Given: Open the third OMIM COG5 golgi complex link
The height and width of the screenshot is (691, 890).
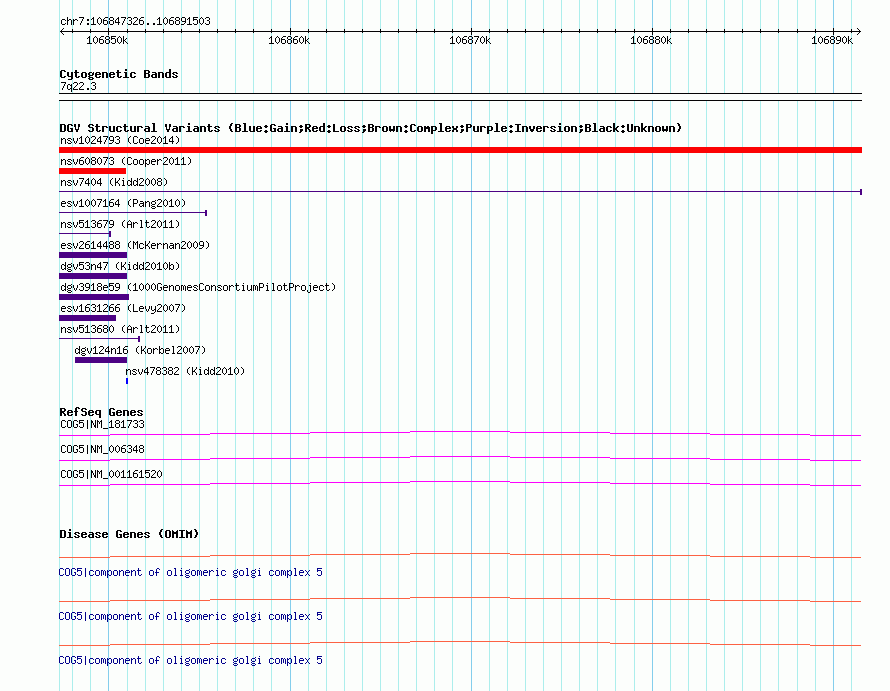Looking at the screenshot, I should click(x=191, y=660).
